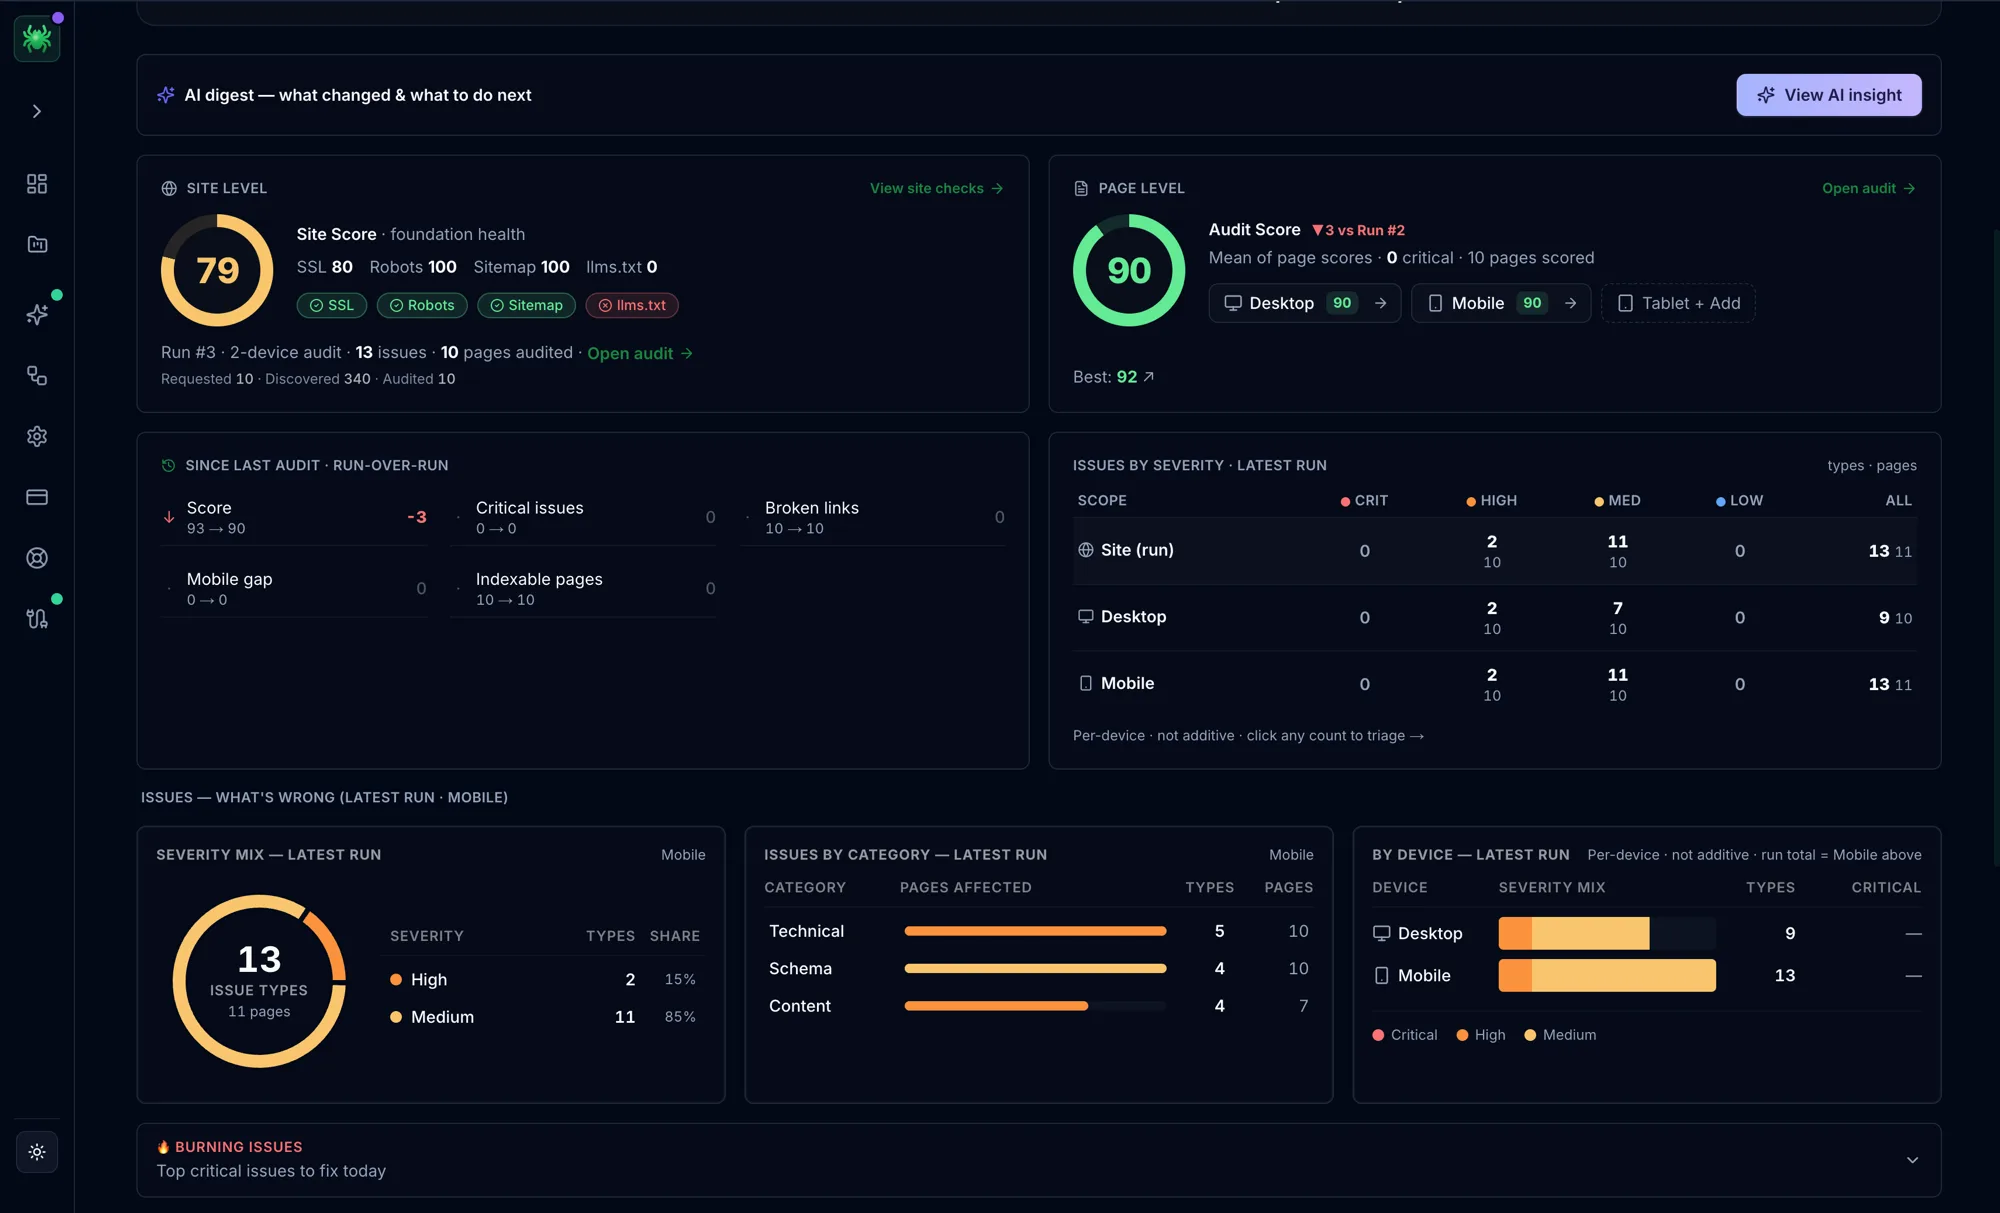Open the folder chart icon in sidebar
The height and width of the screenshot is (1213, 2000).
(x=37, y=244)
